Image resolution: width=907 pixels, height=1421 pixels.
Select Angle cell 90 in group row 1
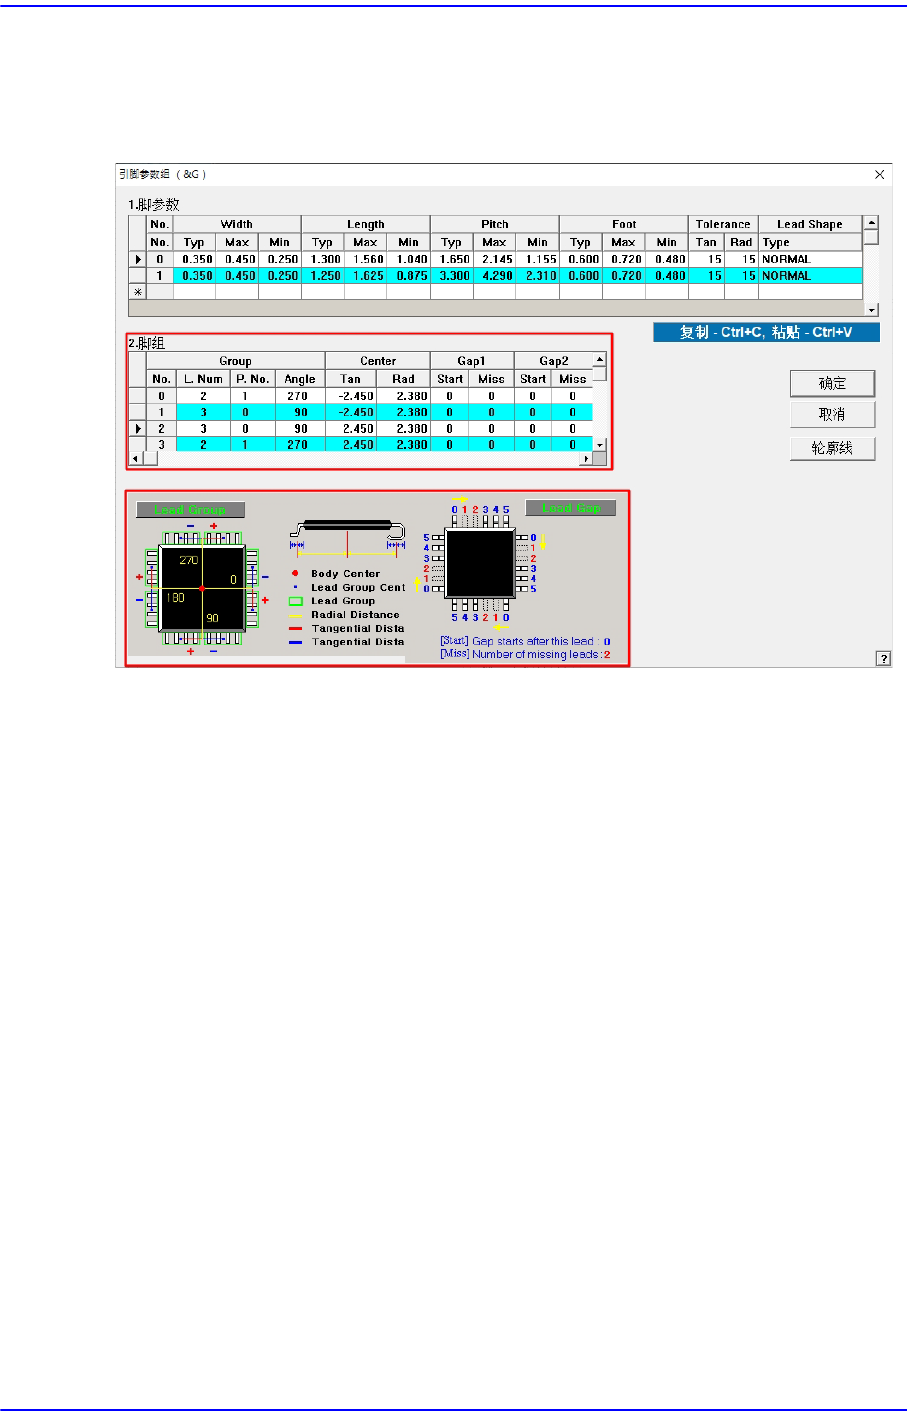[300, 412]
